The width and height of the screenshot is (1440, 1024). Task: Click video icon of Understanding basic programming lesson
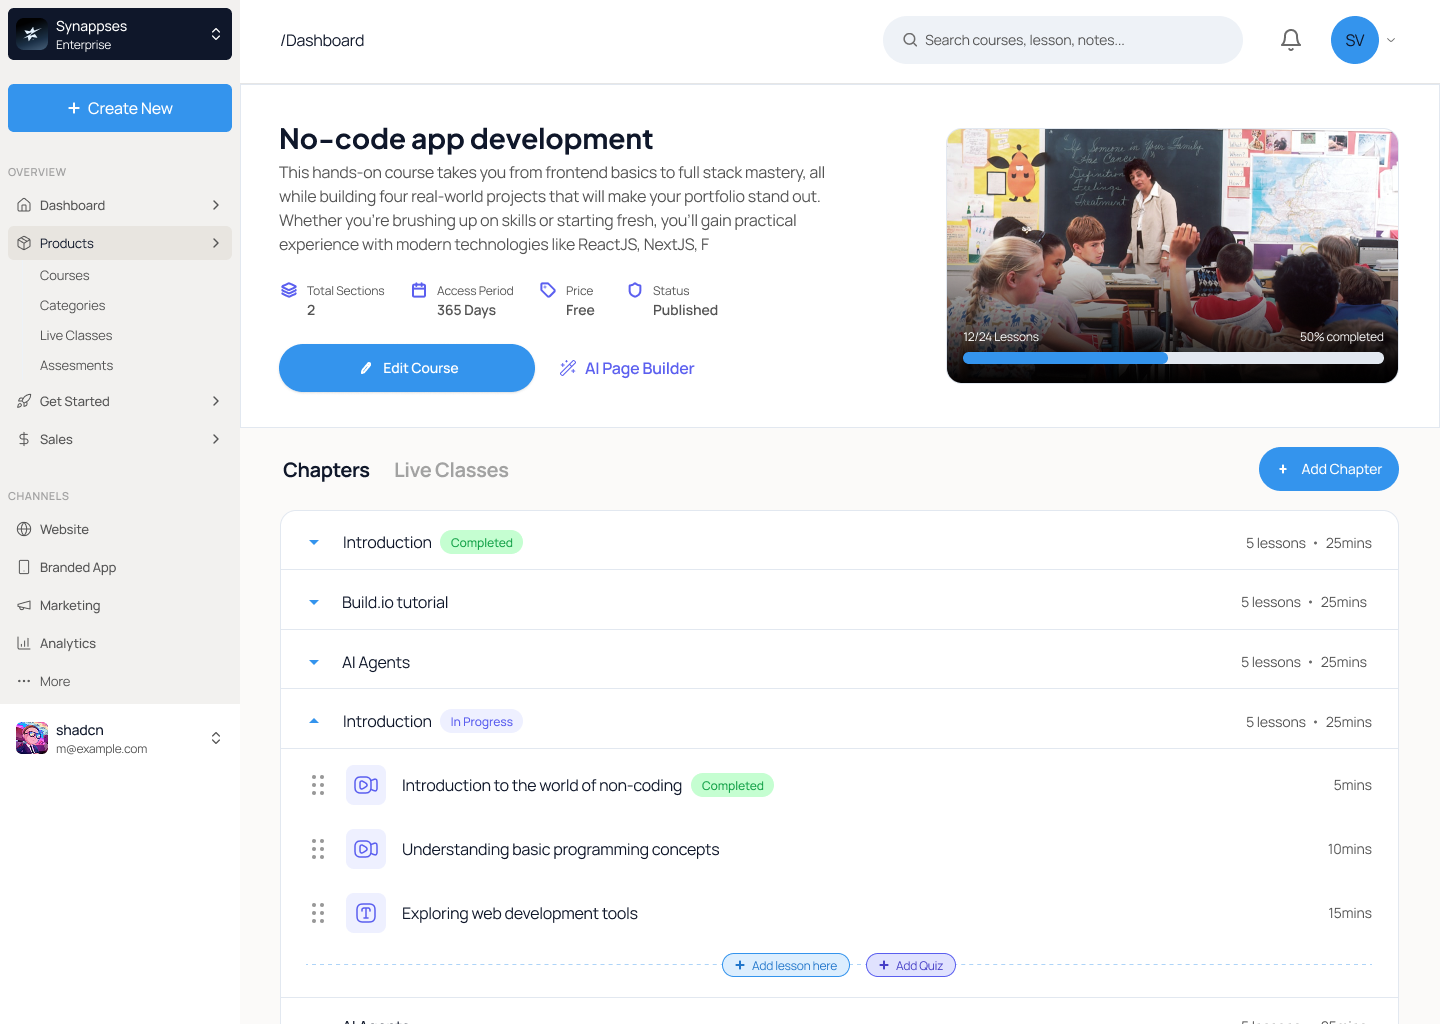pyautogui.click(x=366, y=849)
